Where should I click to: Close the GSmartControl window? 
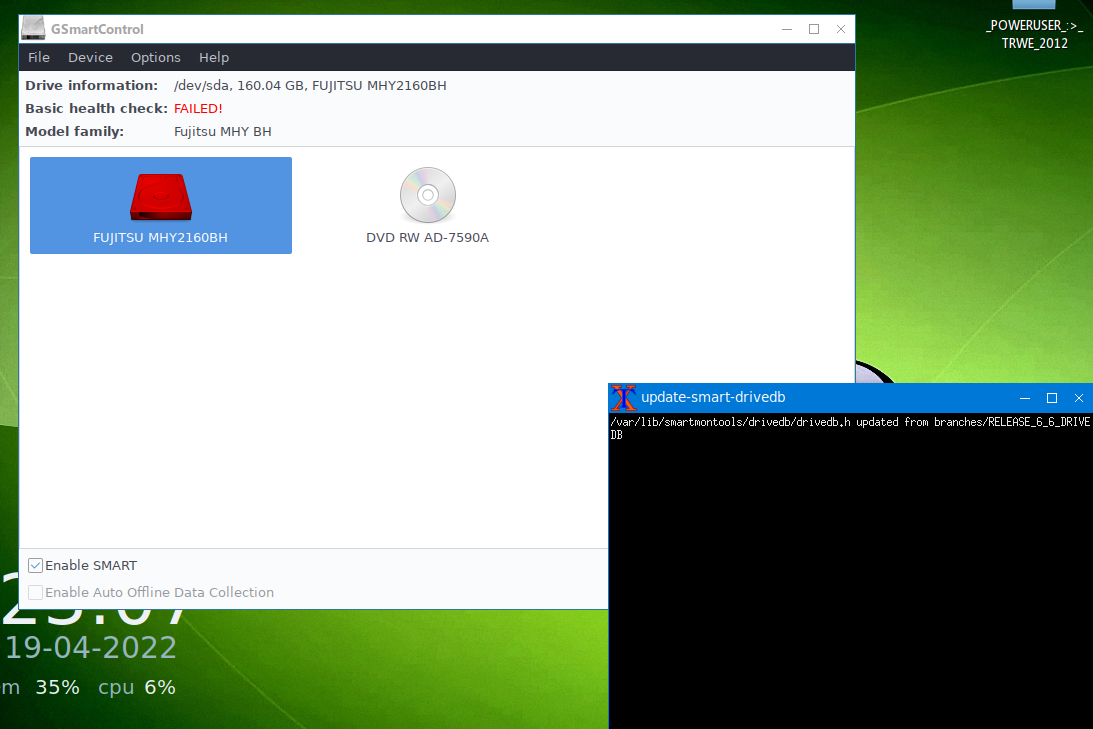pyautogui.click(x=841, y=29)
